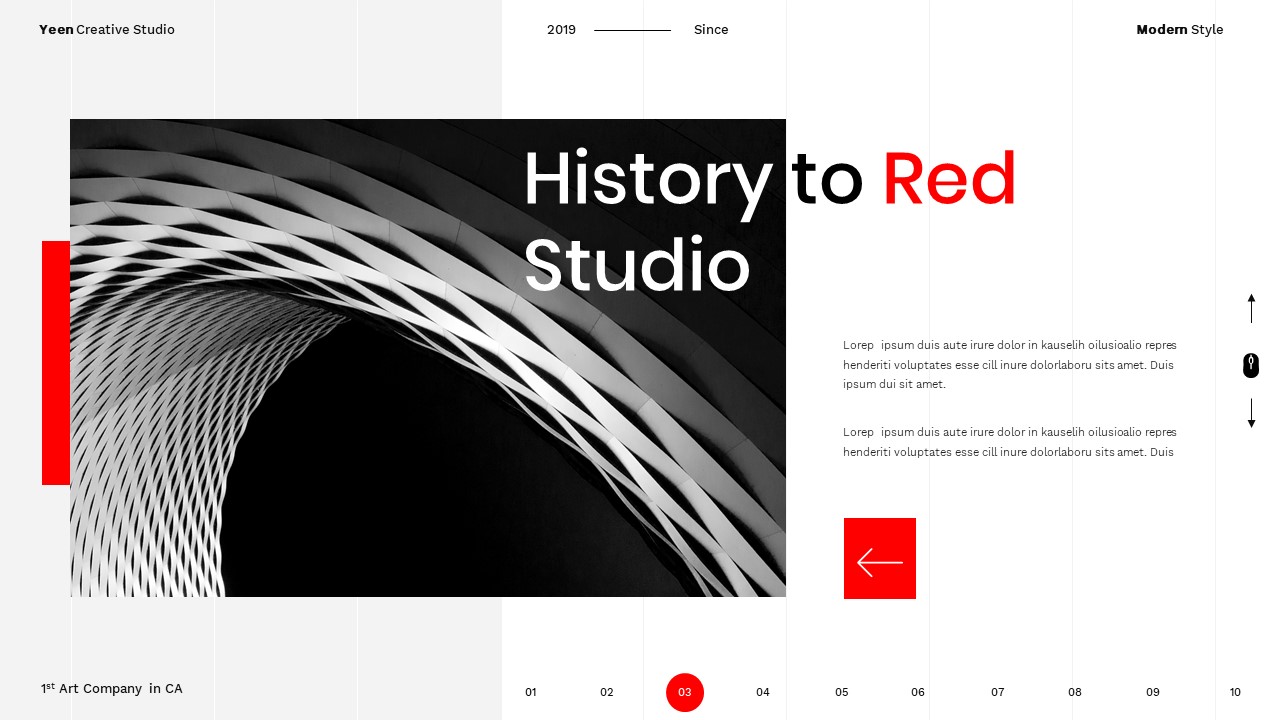Viewport: 1280px width, 720px height.
Task: Click the down navigation arrow icon
Action: [1251, 413]
